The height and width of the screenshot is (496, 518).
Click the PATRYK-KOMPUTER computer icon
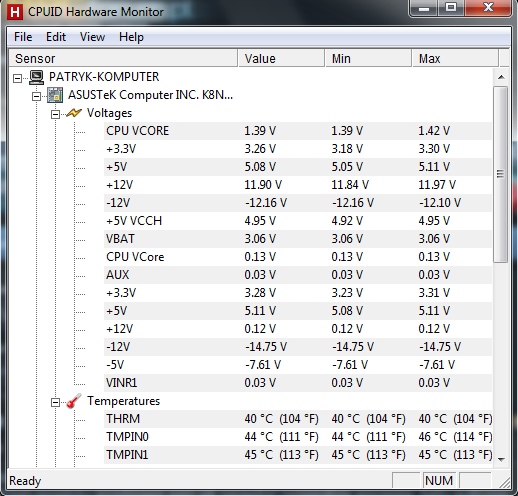tap(36, 77)
